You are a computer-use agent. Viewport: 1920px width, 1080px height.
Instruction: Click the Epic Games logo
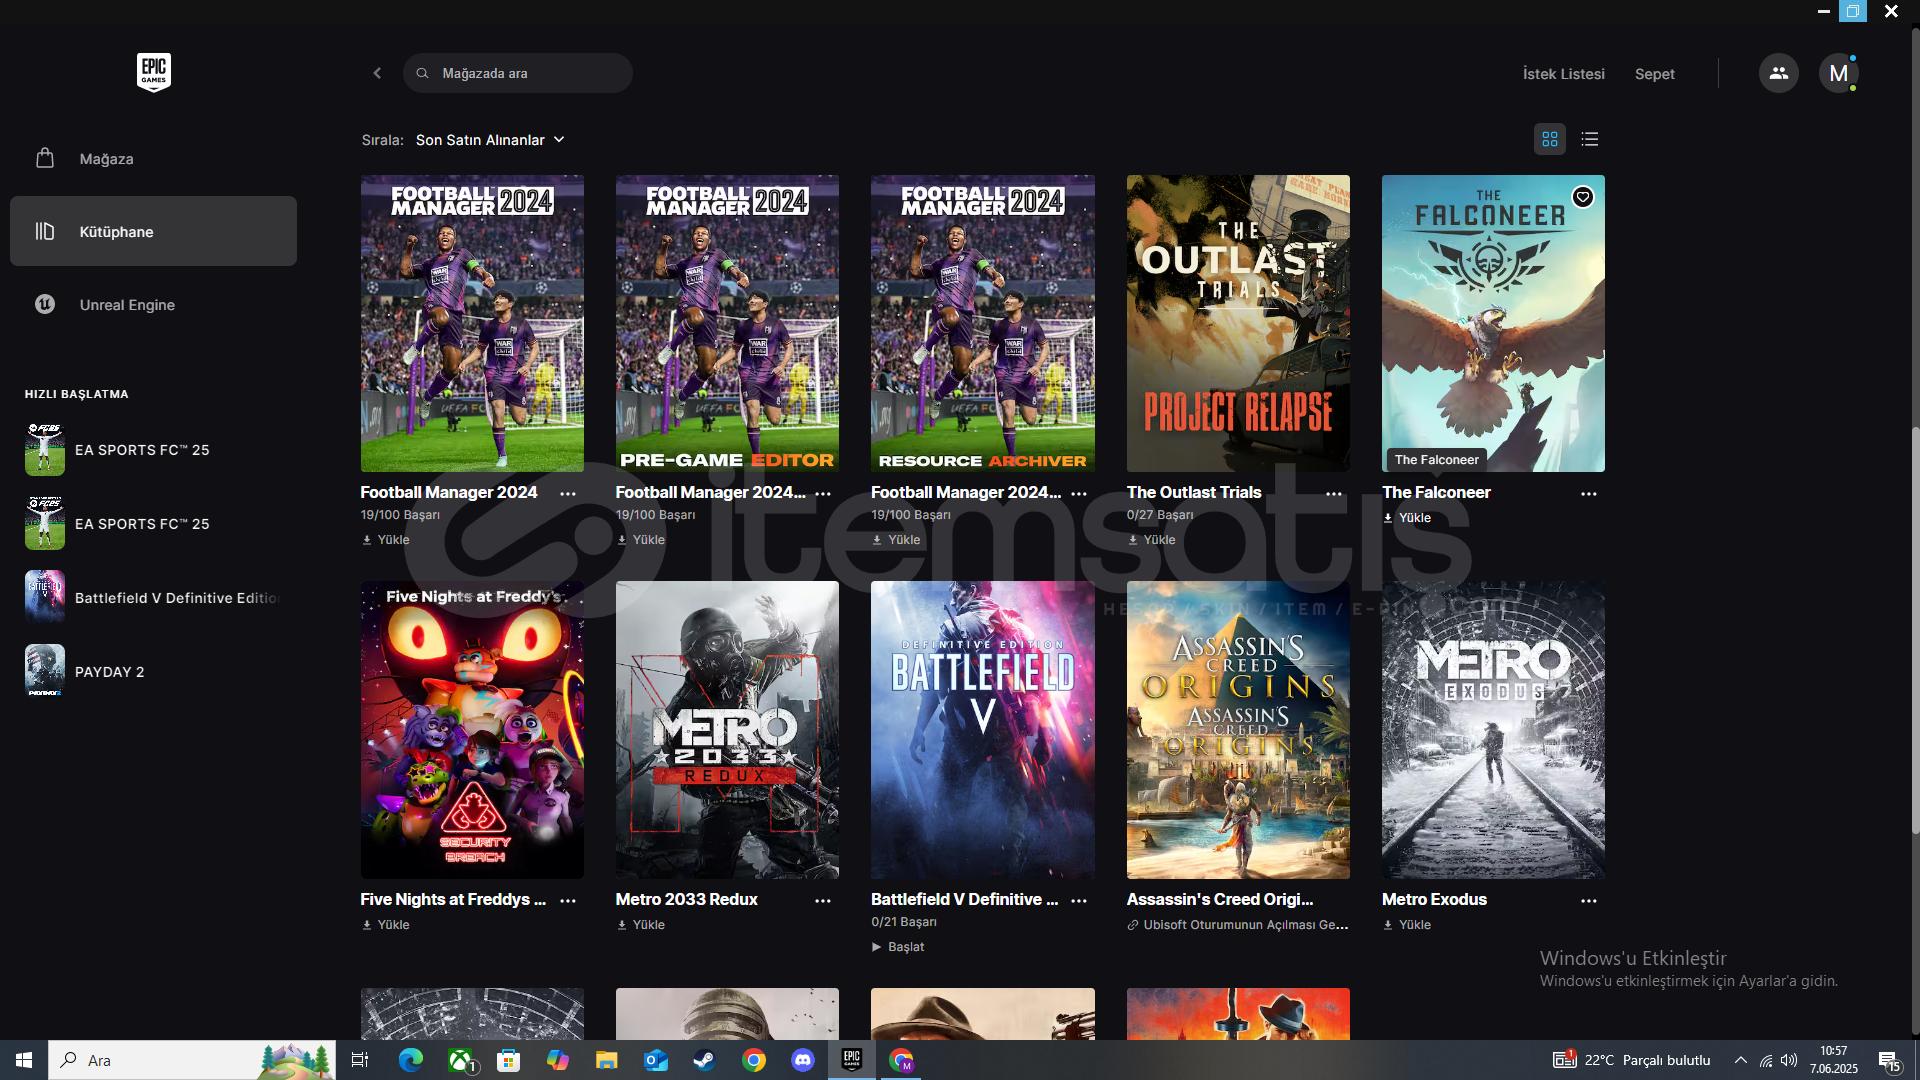154,72
